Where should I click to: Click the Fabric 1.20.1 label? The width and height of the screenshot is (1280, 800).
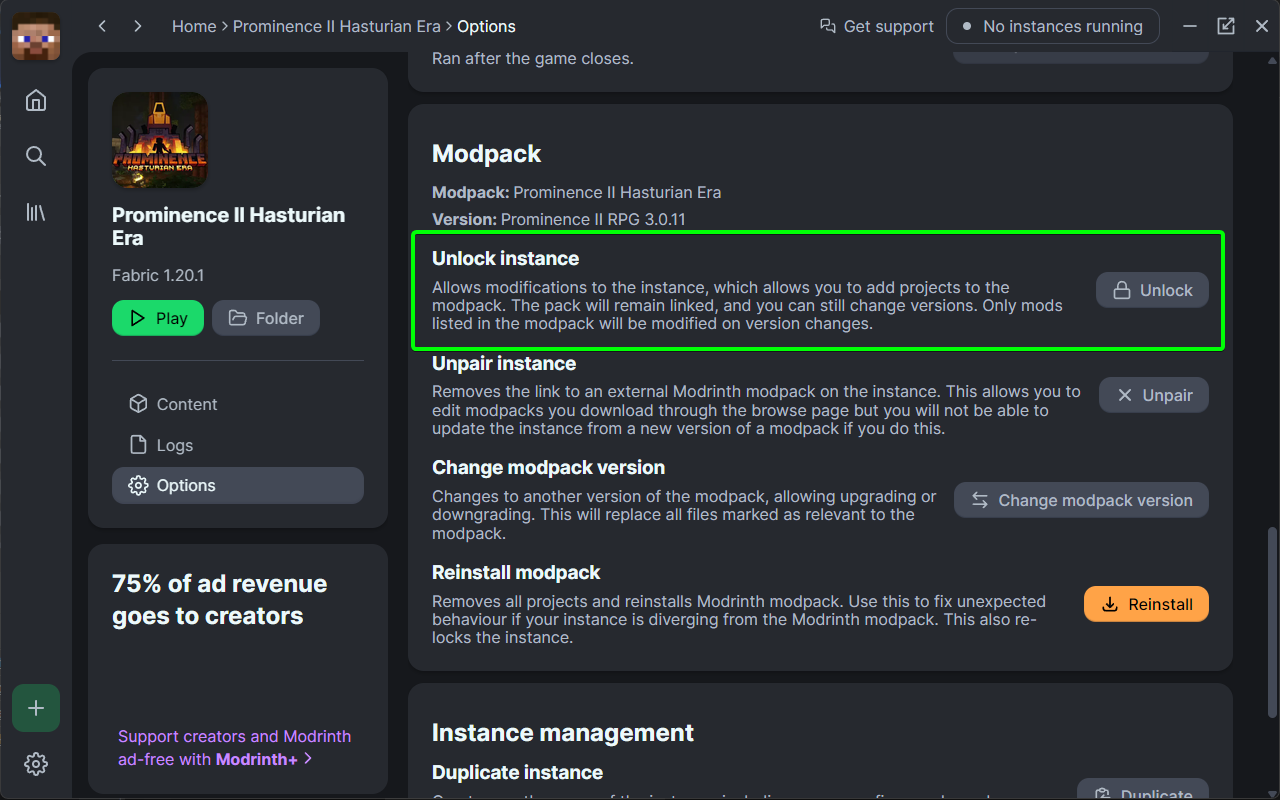coord(158,275)
